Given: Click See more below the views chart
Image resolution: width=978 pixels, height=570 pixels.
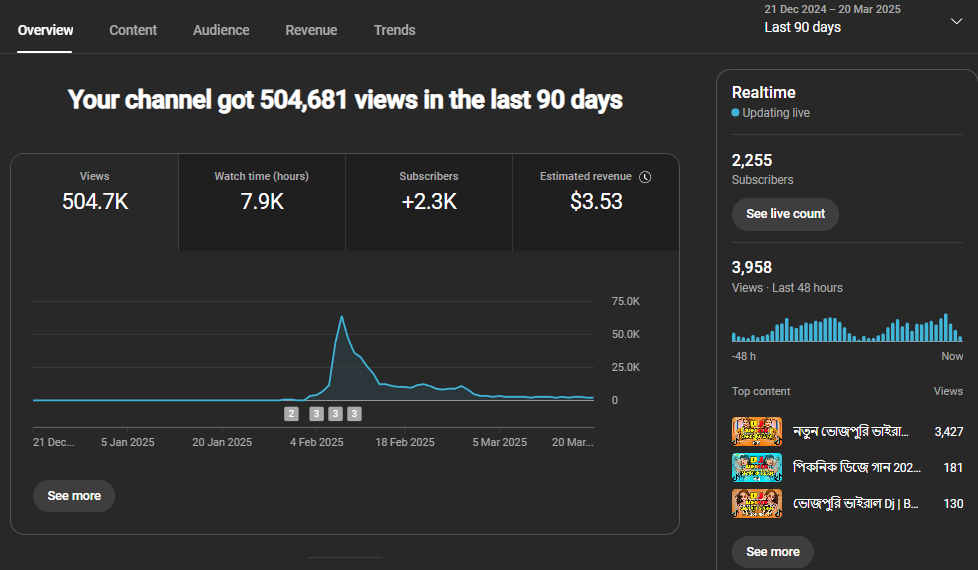Looking at the screenshot, I should click(x=74, y=496).
